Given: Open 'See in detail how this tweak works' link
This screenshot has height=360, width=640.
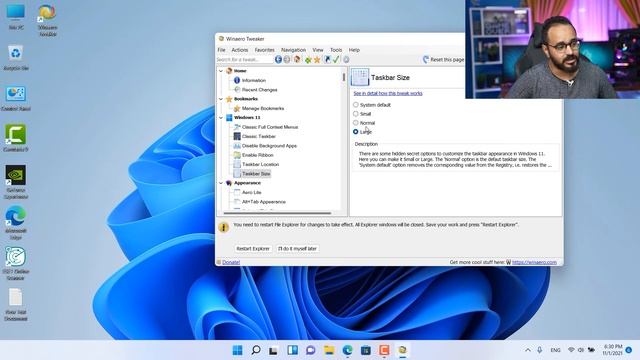Looking at the screenshot, I should click(x=388, y=93).
